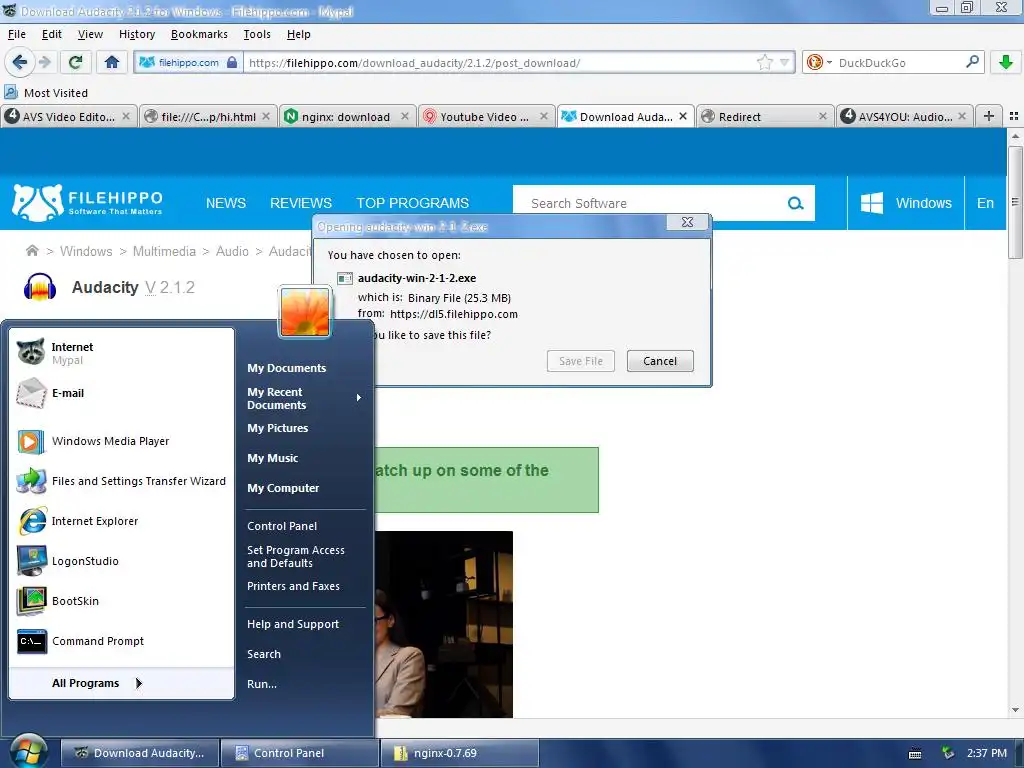Open Control Panel from the Start menu

pyautogui.click(x=282, y=526)
